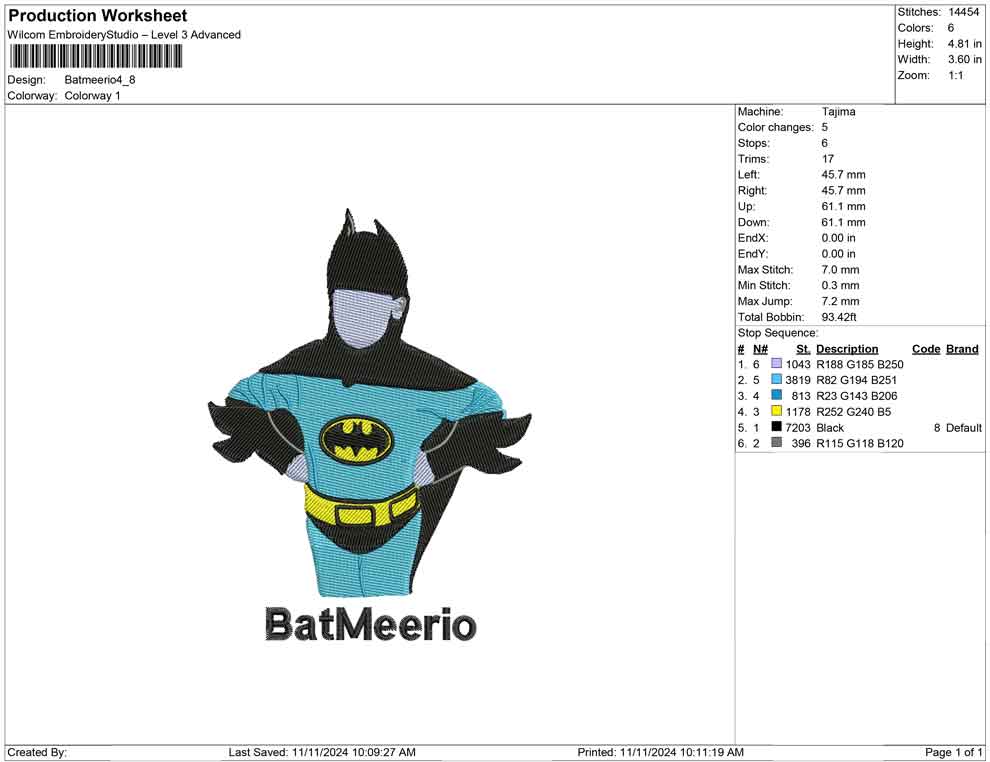The height and width of the screenshot is (762, 990).
Task: Click the Page 1 of 1 indicator
Action: (x=953, y=752)
